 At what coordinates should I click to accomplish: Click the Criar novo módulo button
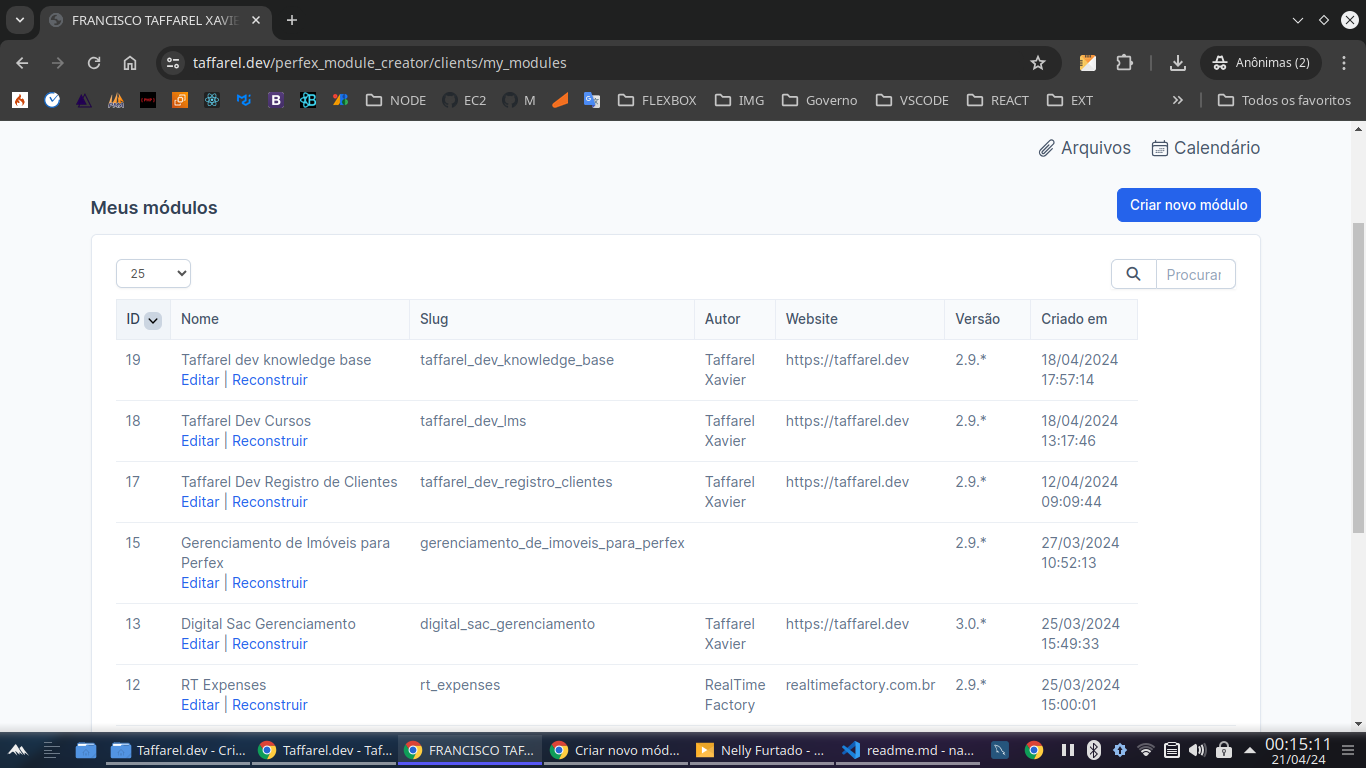click(x=1188, y=205)
